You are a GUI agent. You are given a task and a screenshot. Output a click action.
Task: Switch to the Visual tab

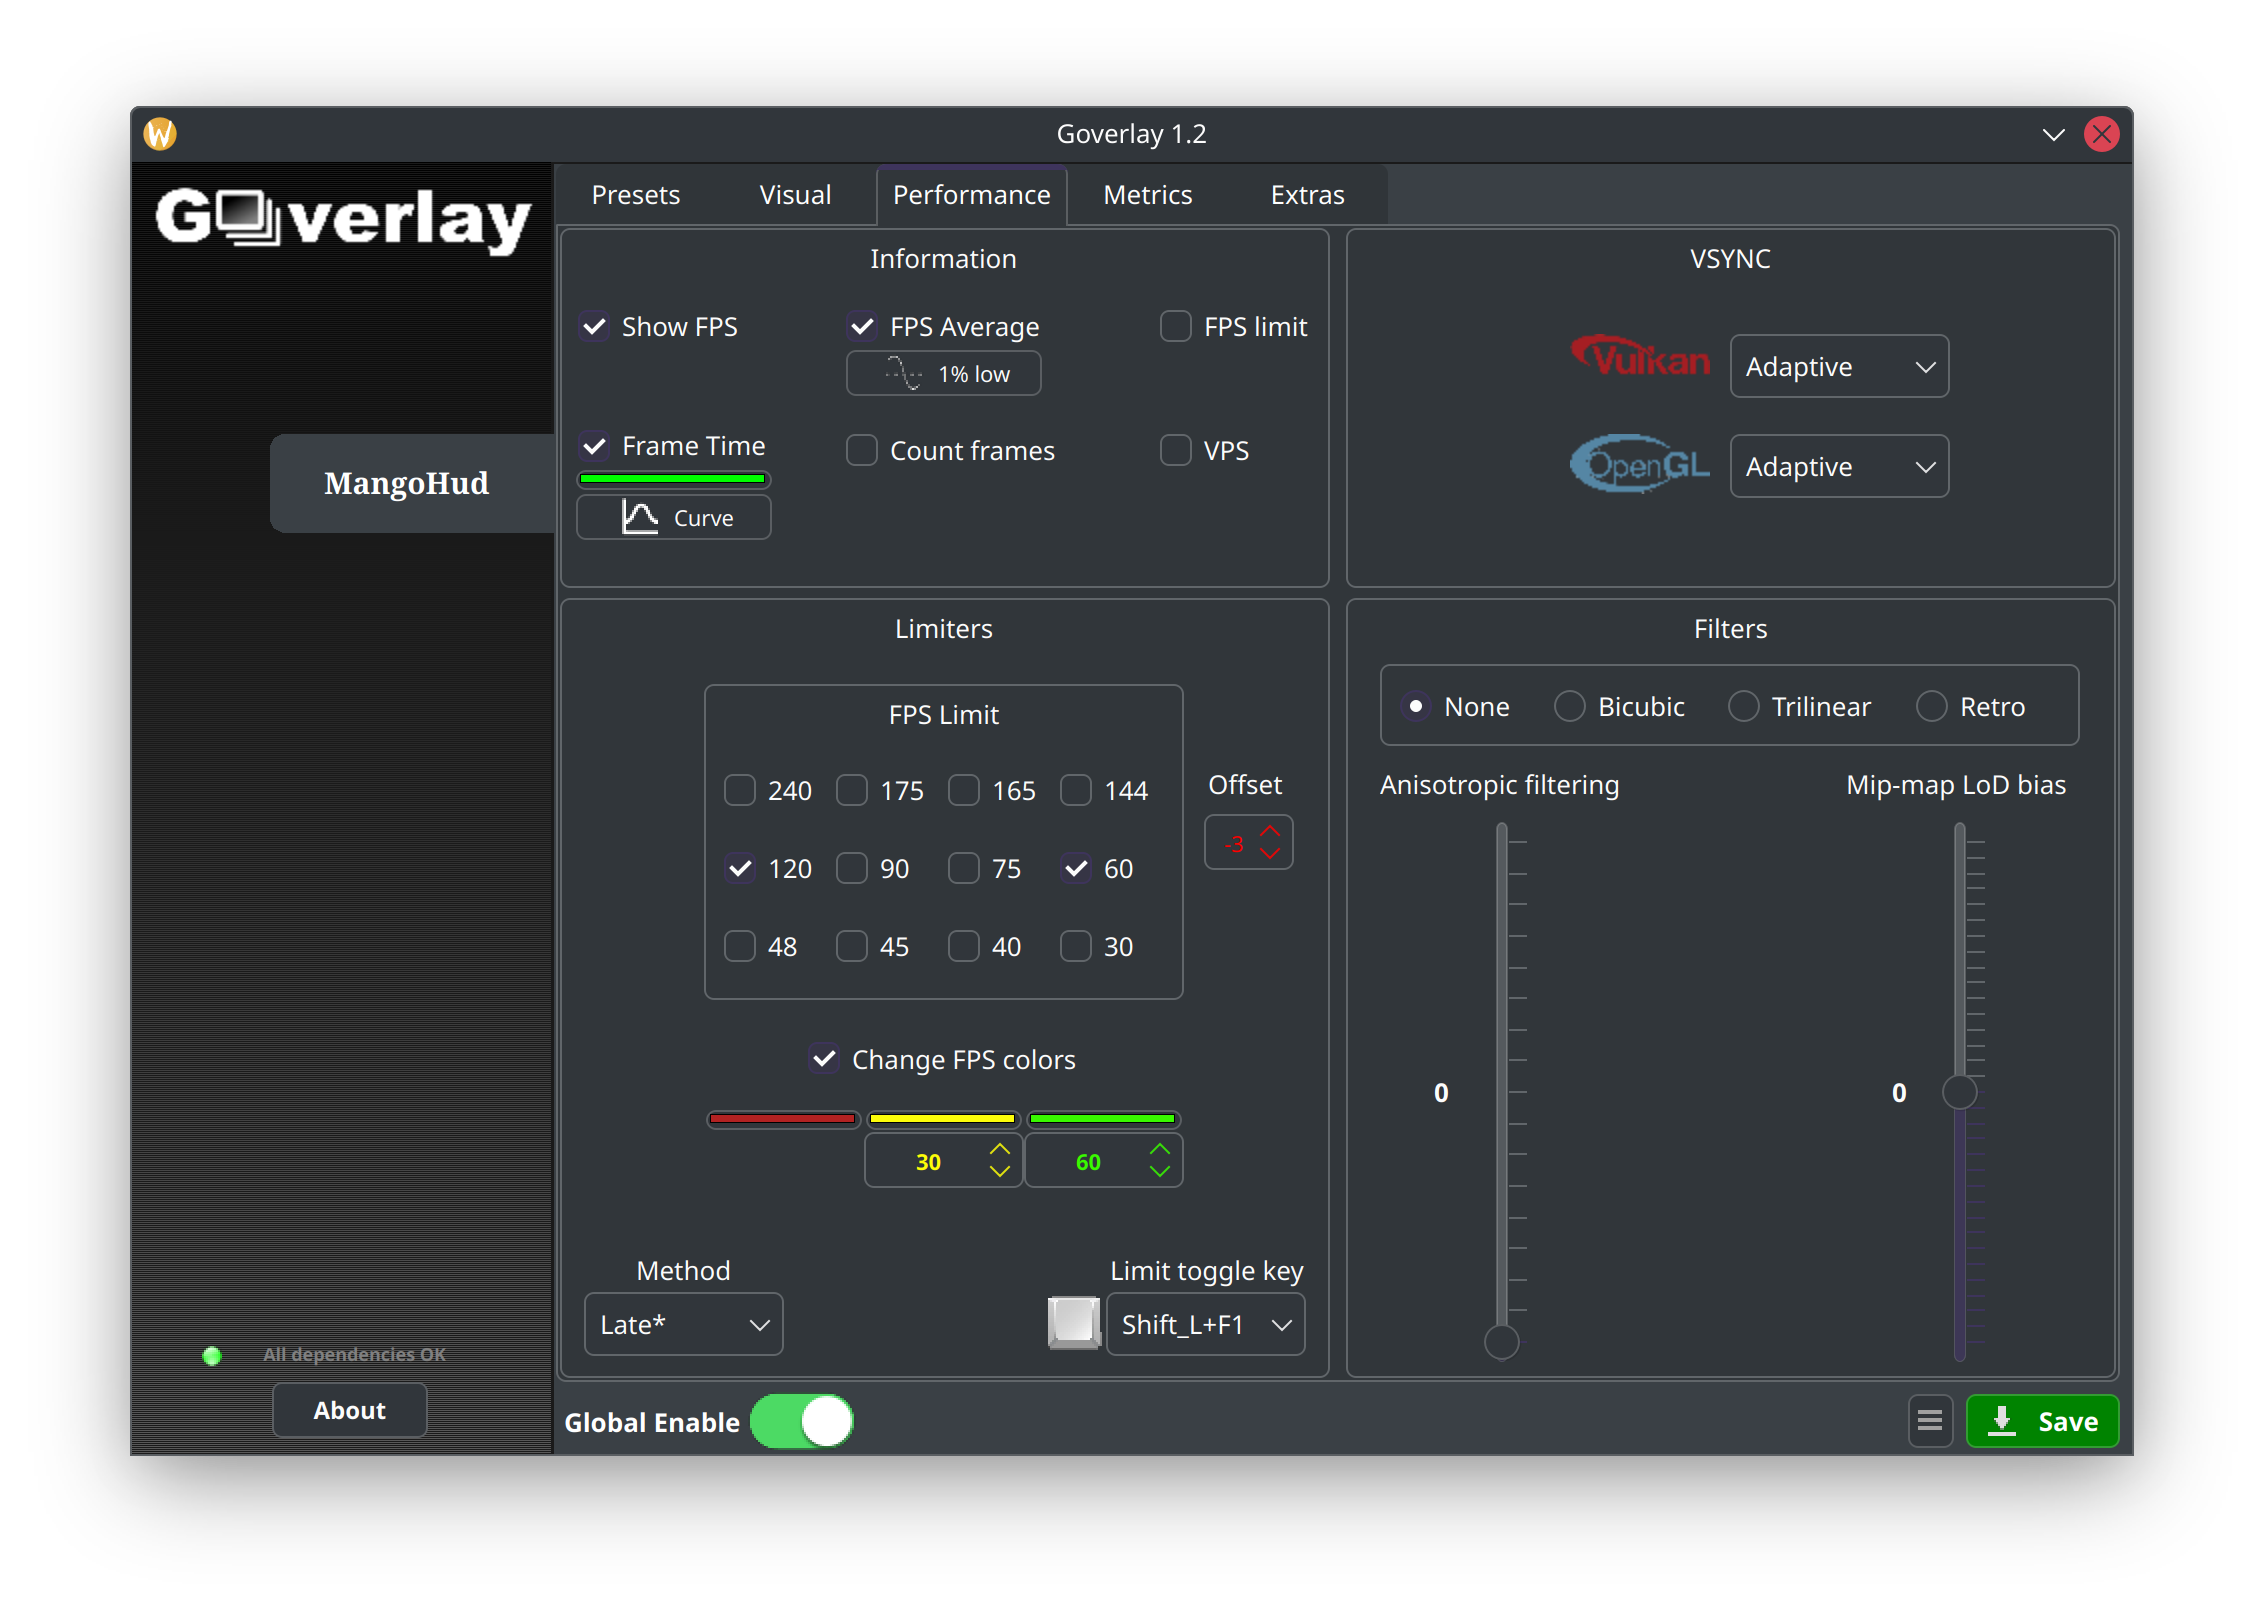click(x=795, y=195)
